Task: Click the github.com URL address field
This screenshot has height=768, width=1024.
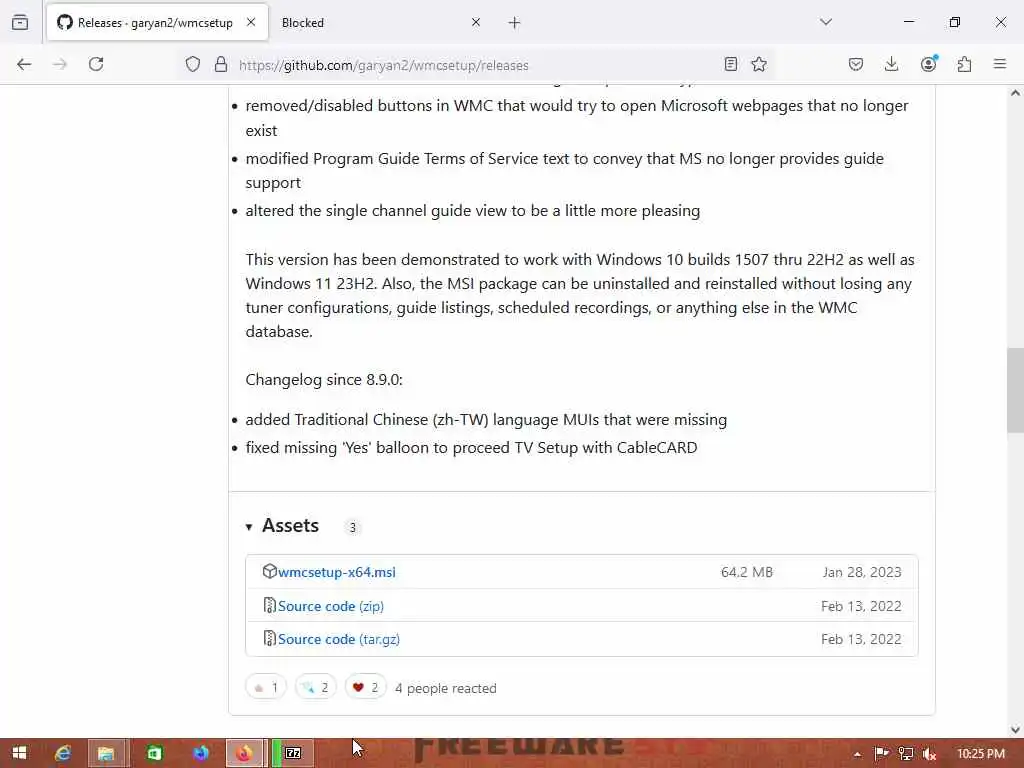Action: [383, 65]
